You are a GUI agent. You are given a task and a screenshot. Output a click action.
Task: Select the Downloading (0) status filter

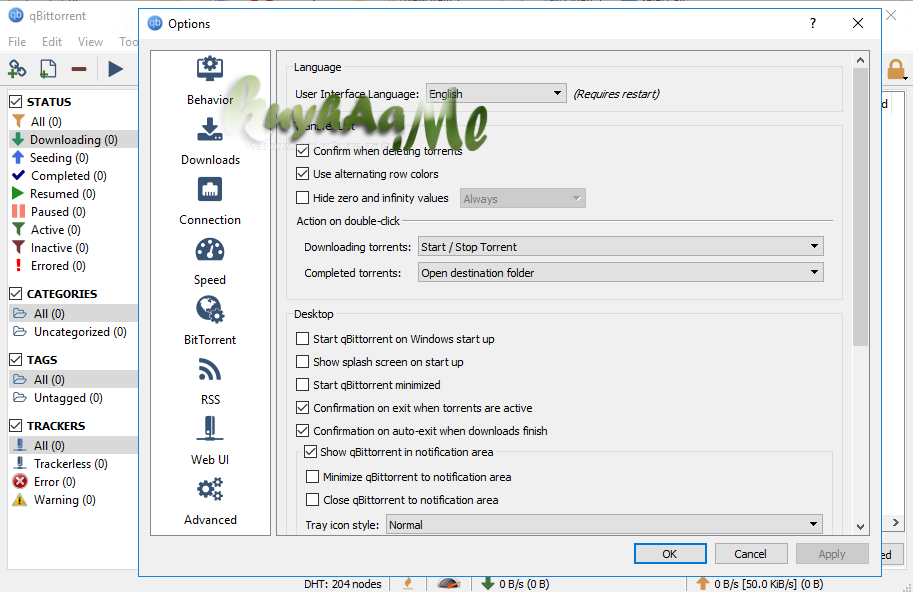click(73, 140)
